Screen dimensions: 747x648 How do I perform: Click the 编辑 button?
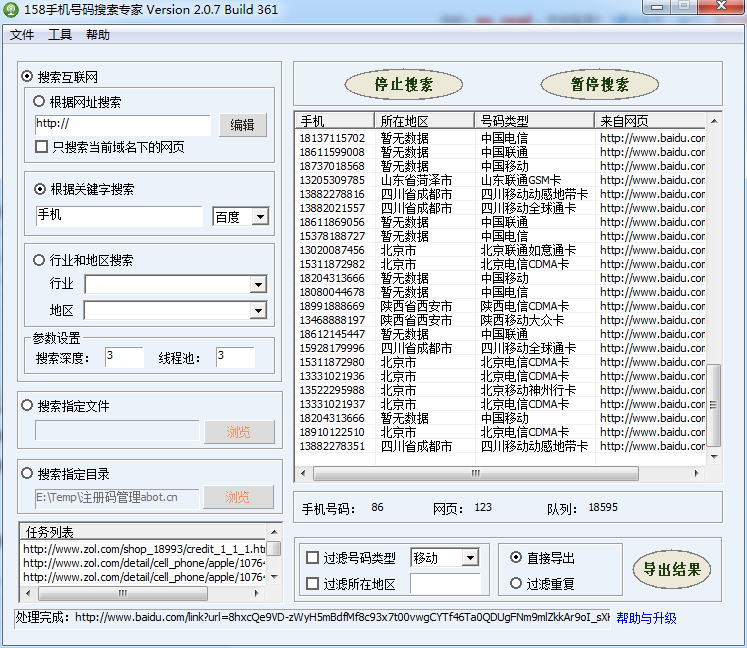coord(242,125)
